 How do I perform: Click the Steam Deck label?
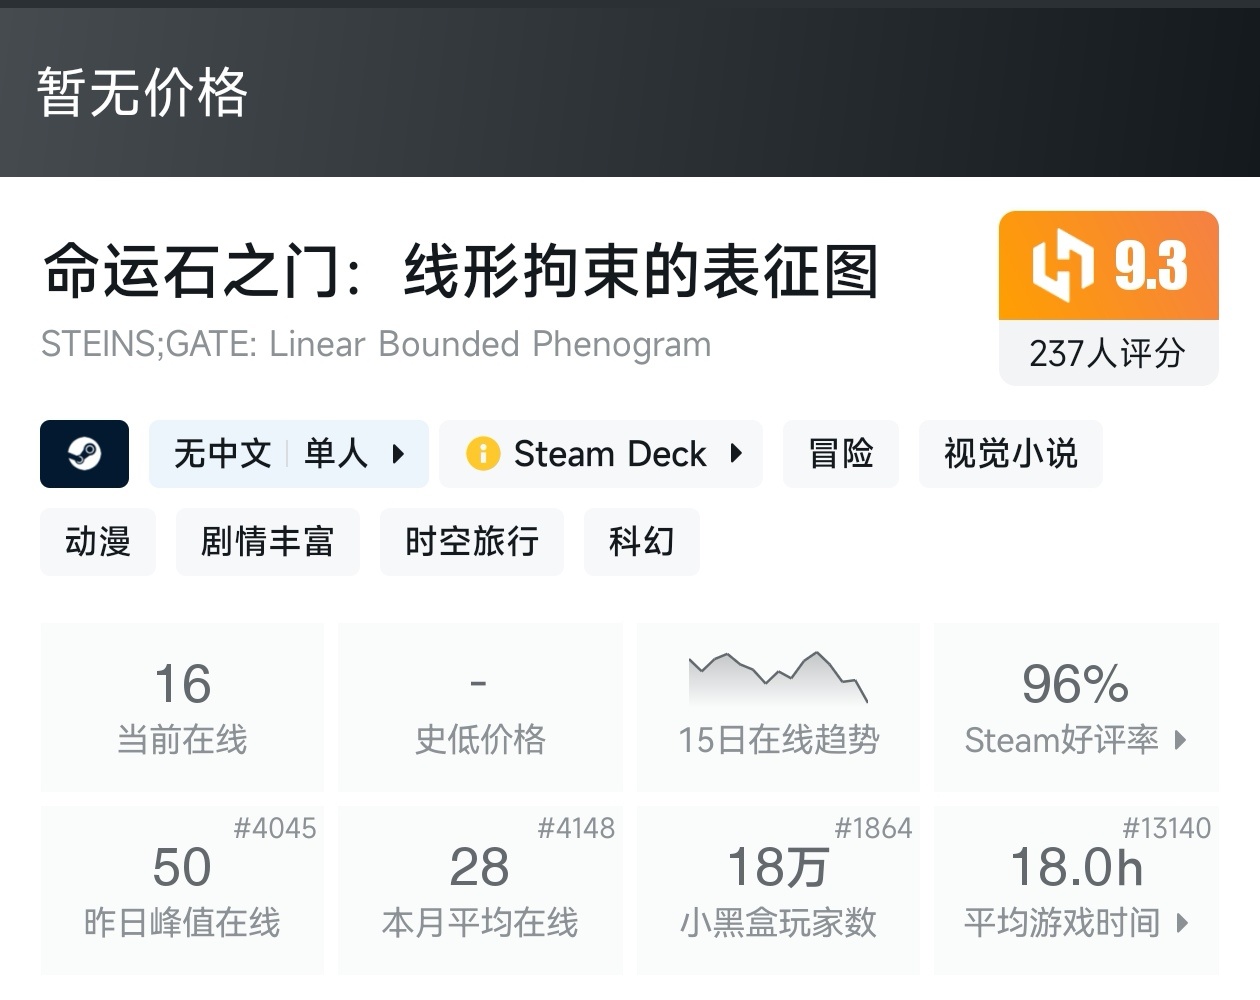tap(610, 454)
